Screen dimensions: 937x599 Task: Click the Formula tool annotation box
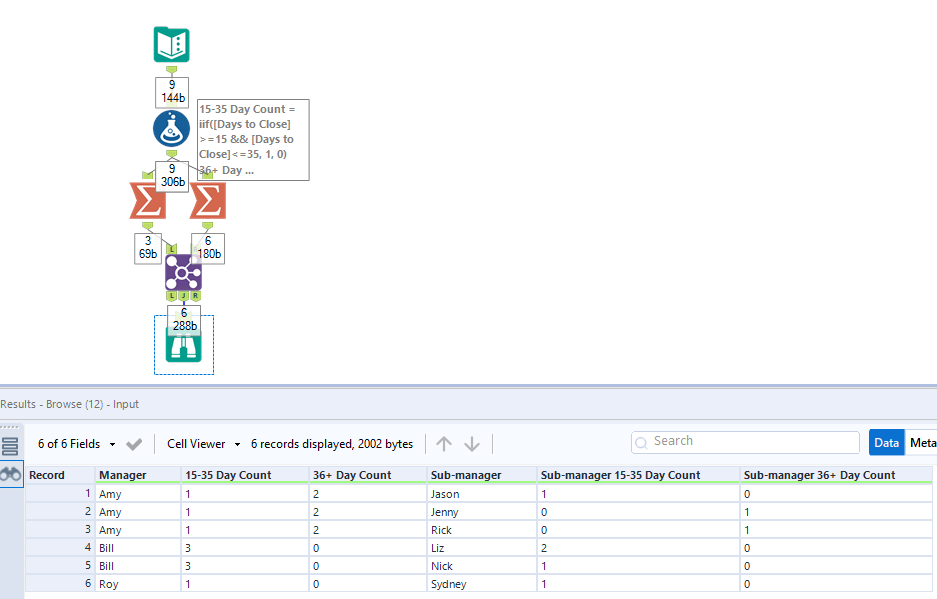[x=253, y=140]
